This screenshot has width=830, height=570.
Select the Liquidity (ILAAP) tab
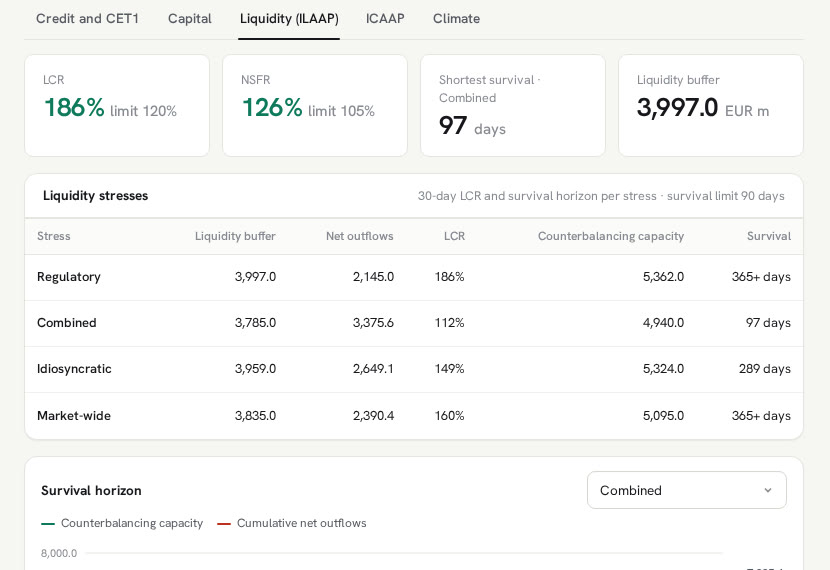pos(289,19)
